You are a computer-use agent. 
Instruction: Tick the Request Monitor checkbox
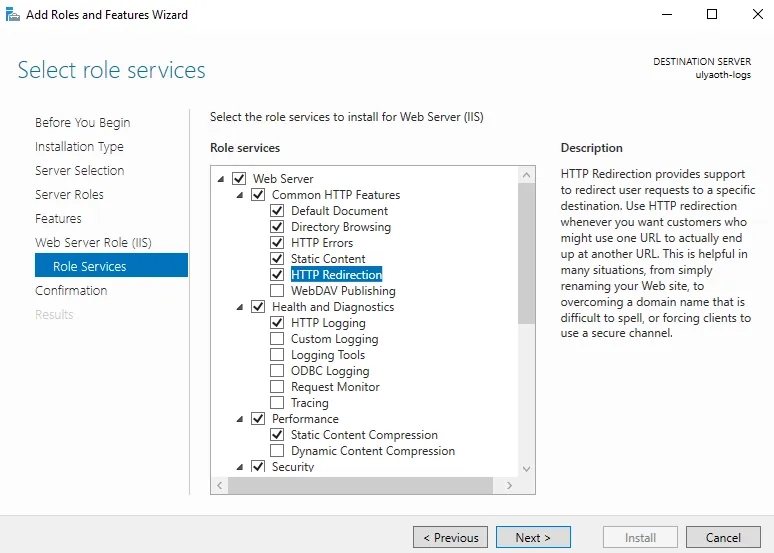(277, 387)
